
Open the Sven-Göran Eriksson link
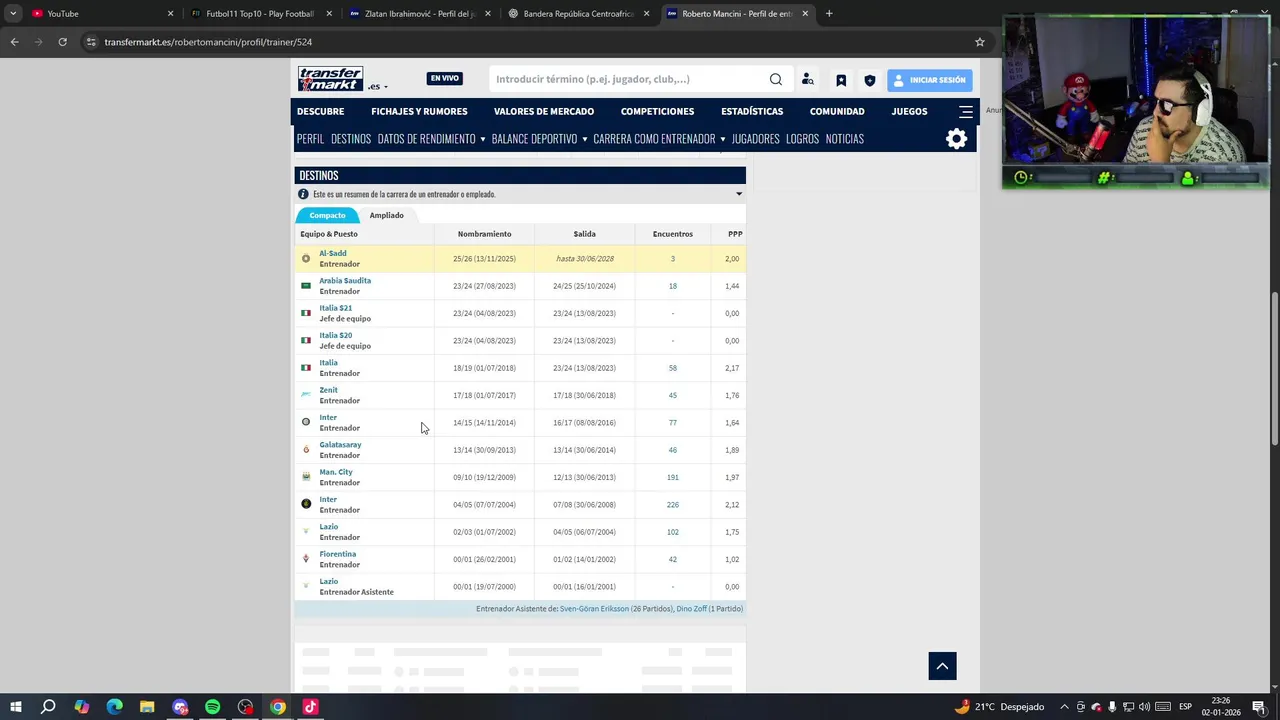pos(594,609)
